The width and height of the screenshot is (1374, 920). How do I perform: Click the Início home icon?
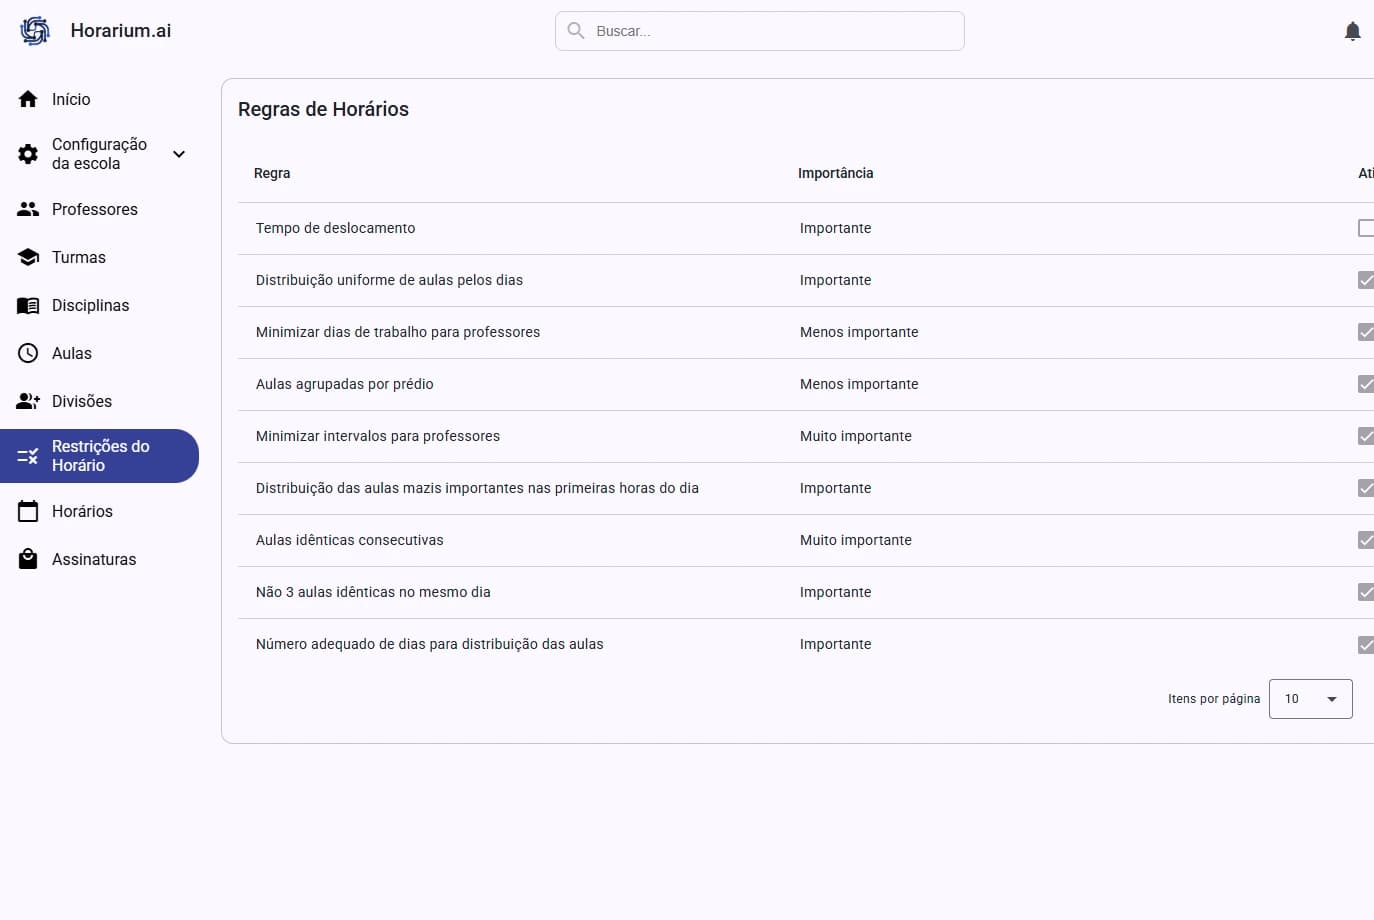pyautogui.click(x=28, y=99)
